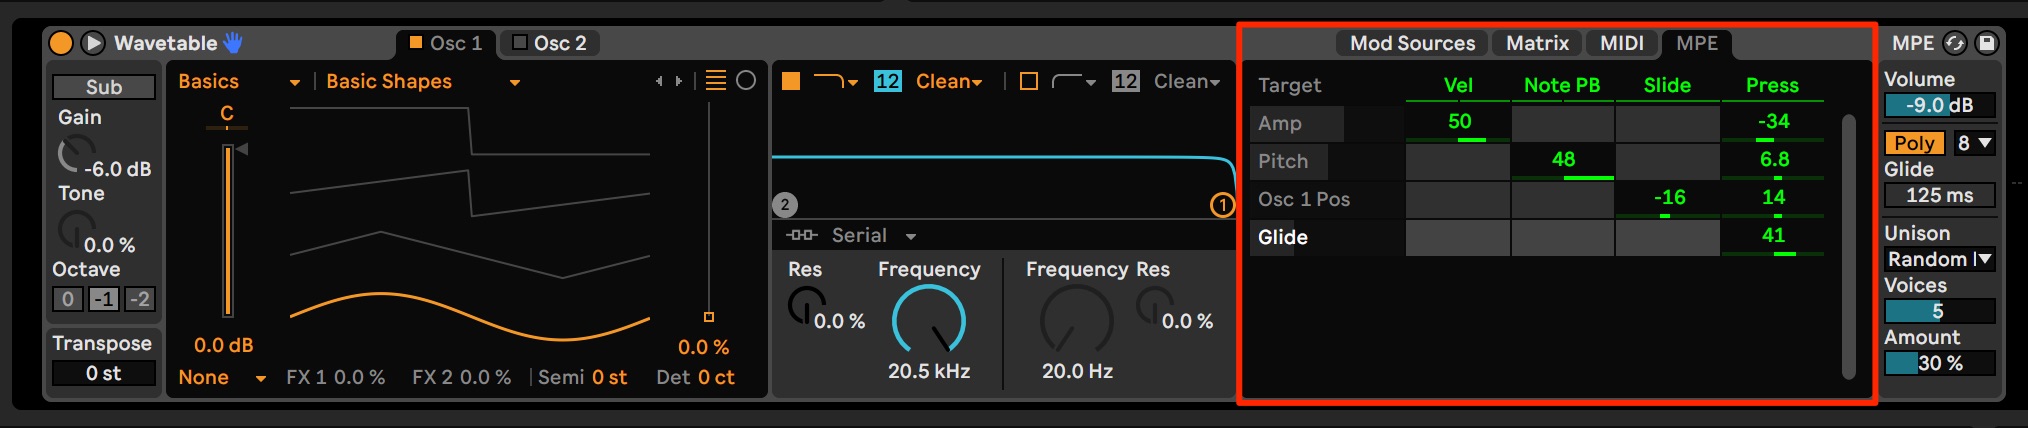Click Press to Pitch cell 6.8

pyautogui.click(x=1773, y=162)
